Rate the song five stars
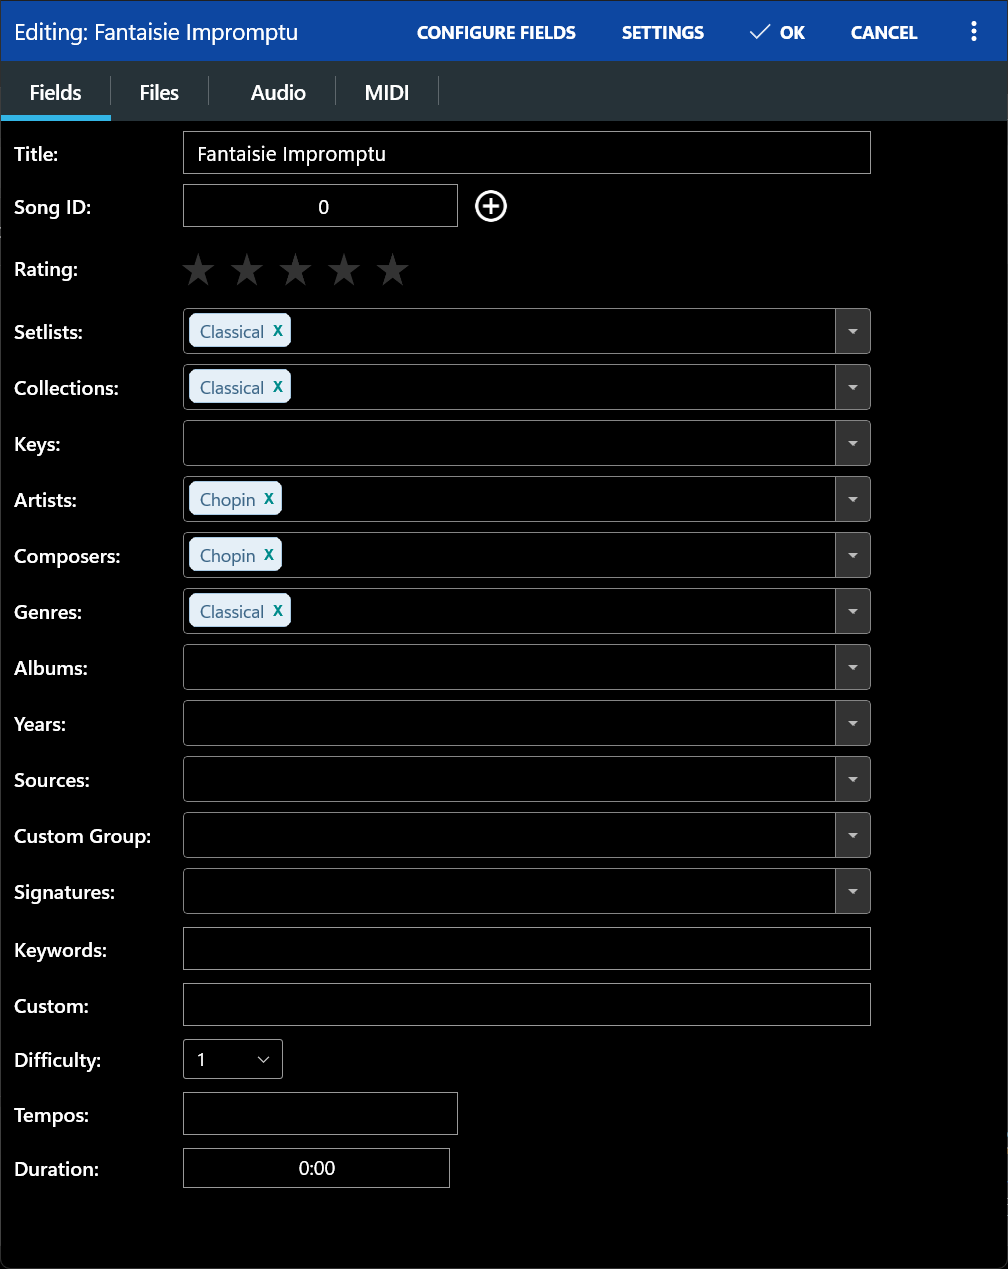The height and width of the screenshot is (1269, 1008). coord(392,269)
